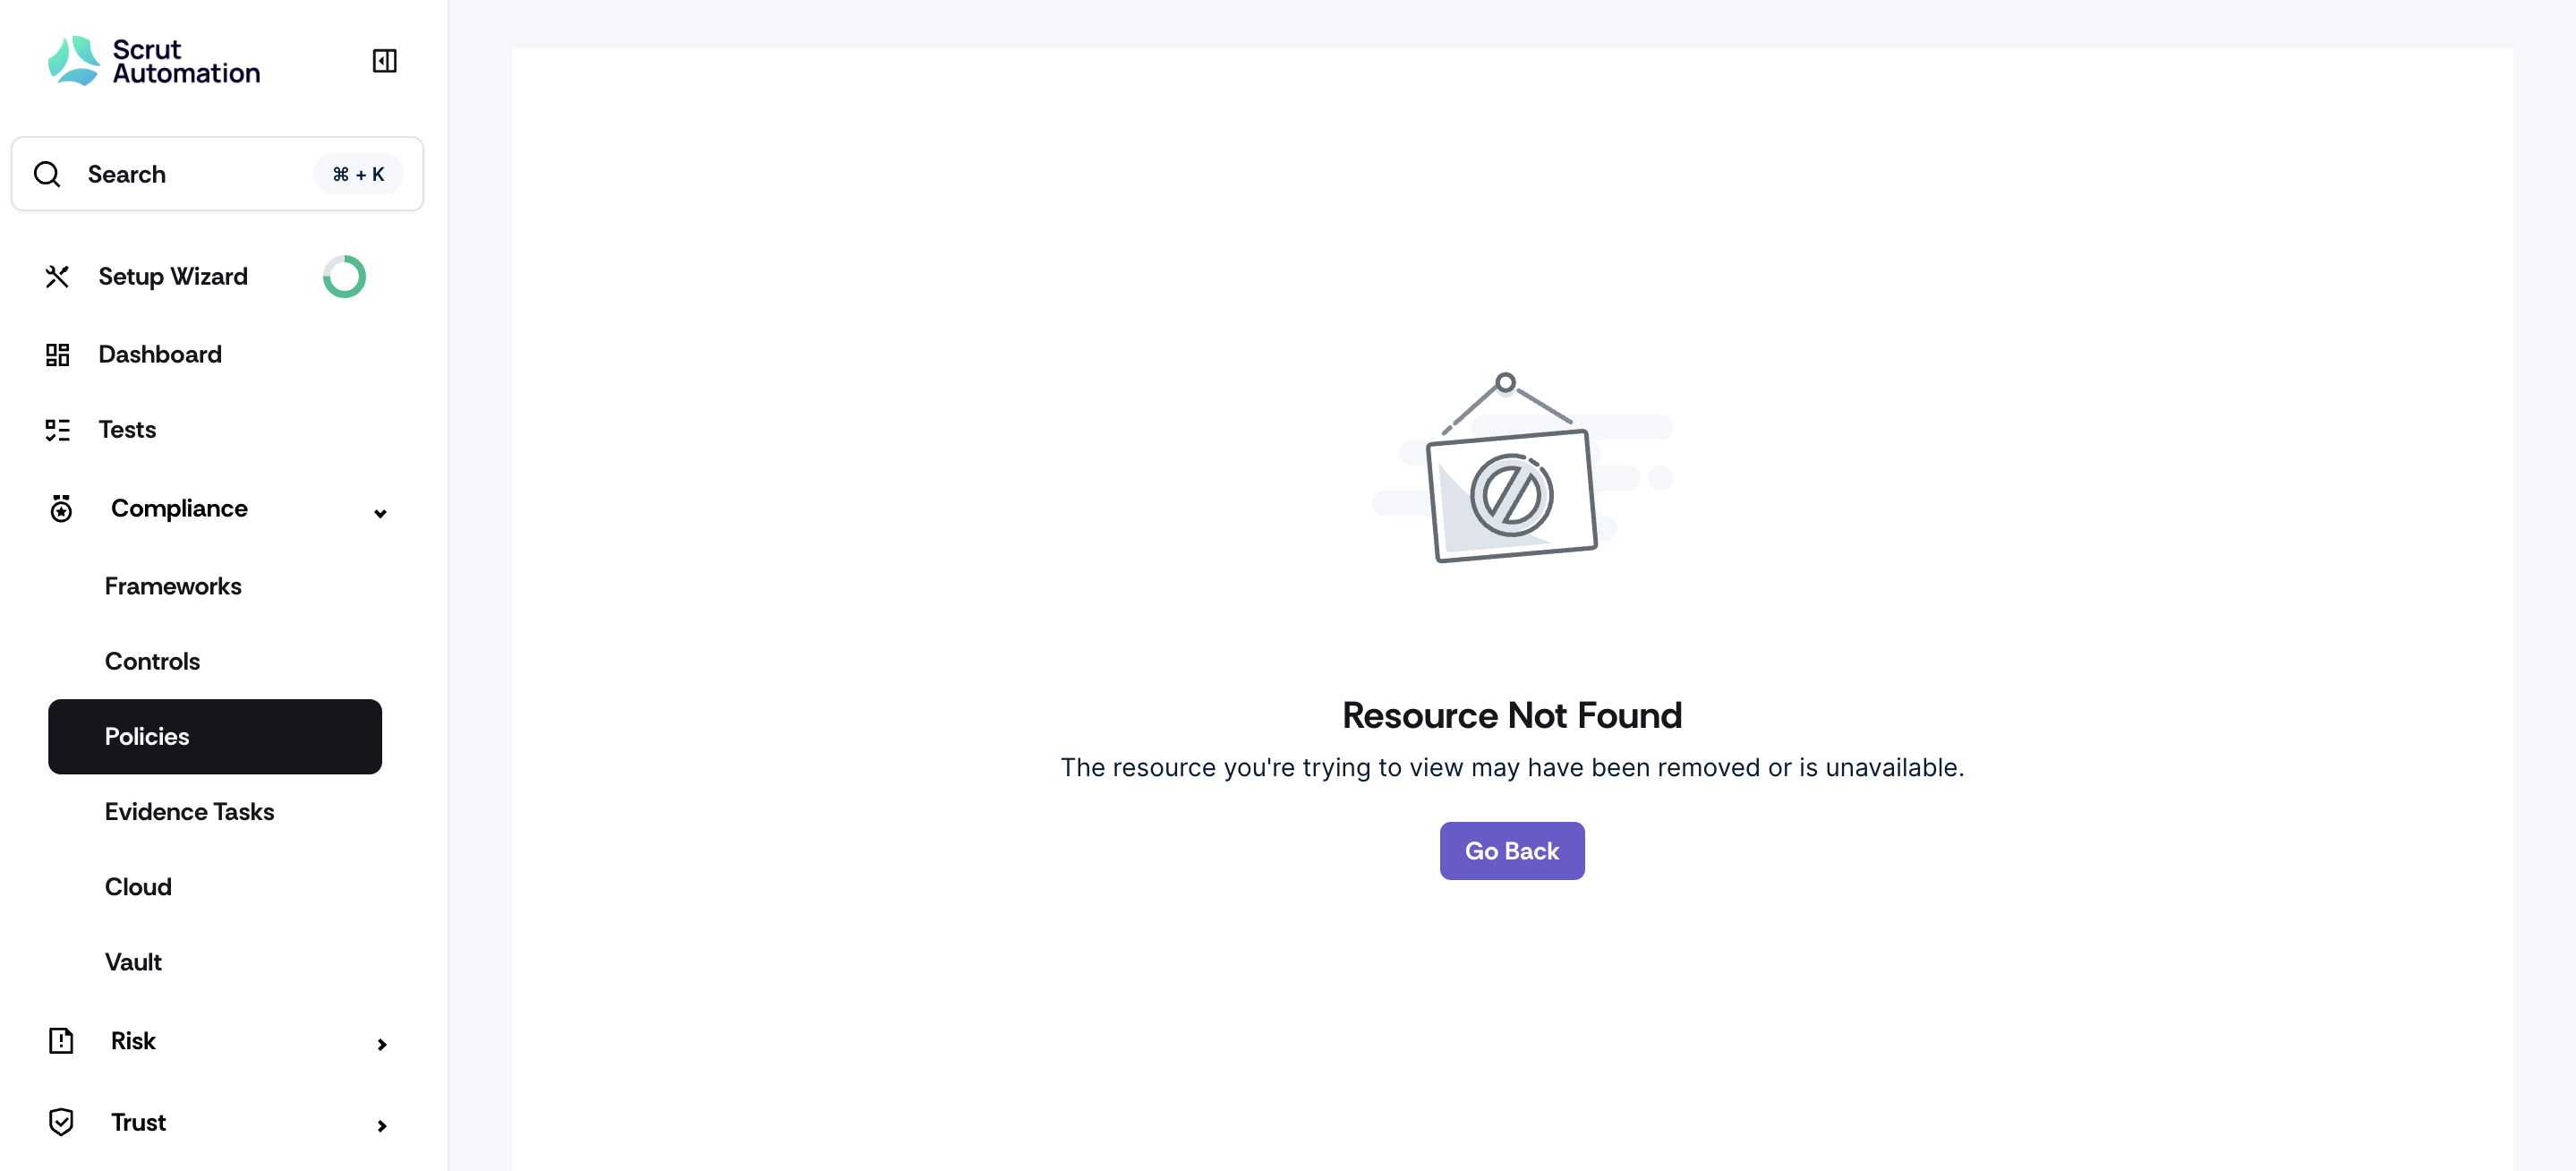The height and width of the screenshot is (1171, 2576).
Task: Select the highlighted Policies item
Action: (x=215, y=736)
